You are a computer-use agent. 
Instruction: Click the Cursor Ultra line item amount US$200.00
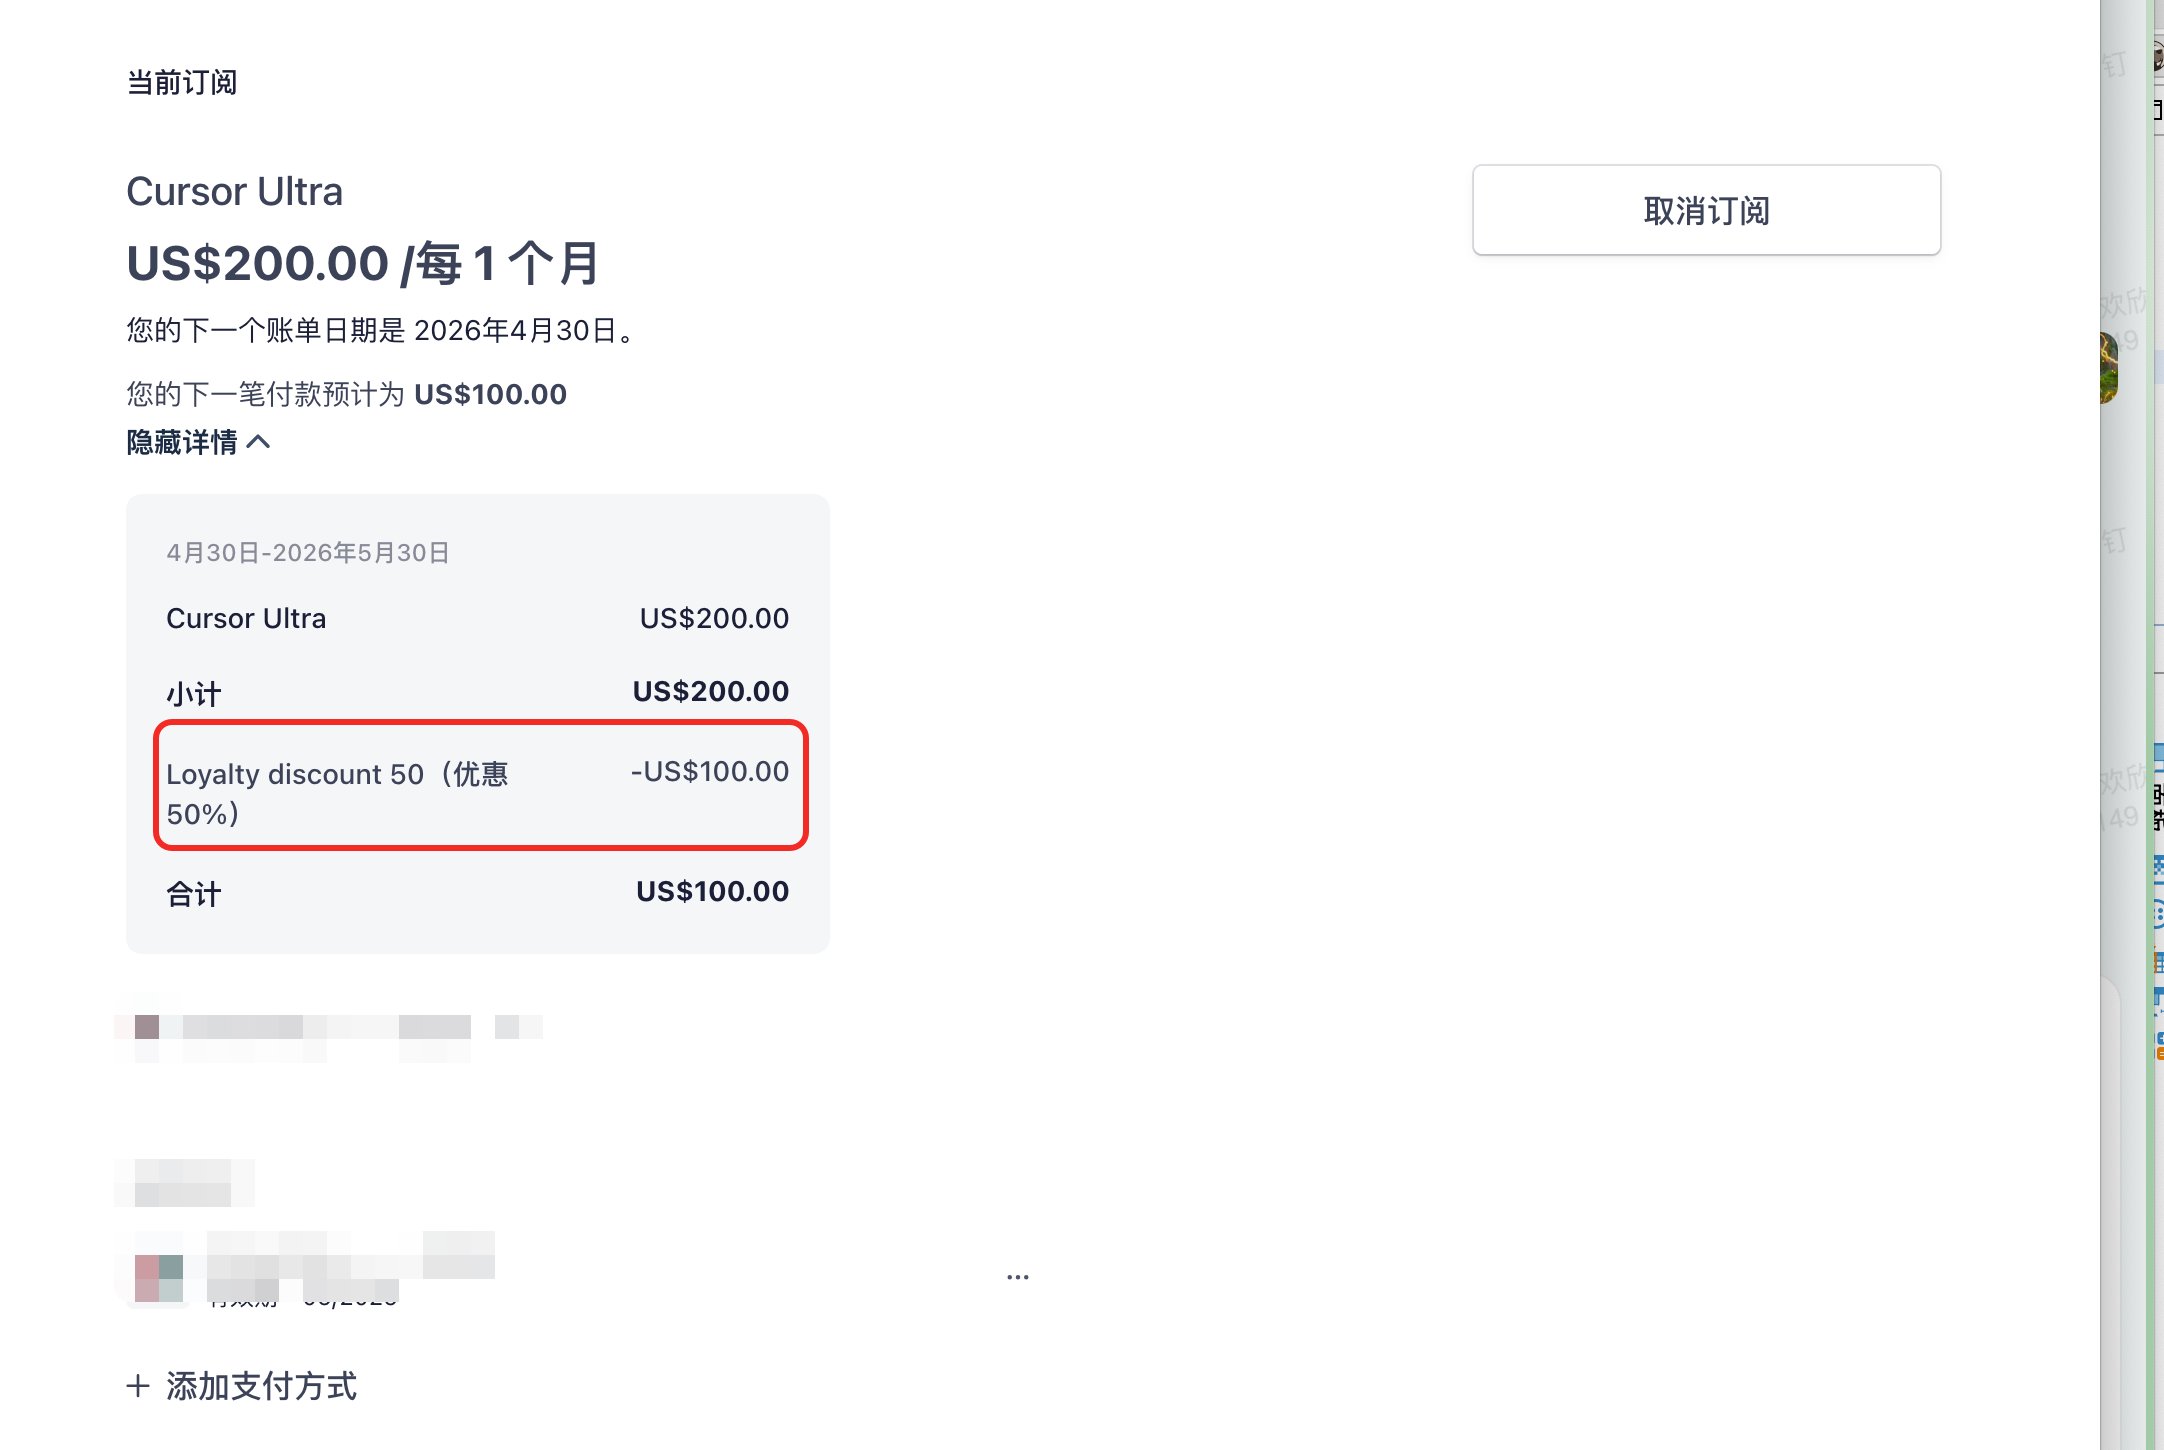click(714, 618)
